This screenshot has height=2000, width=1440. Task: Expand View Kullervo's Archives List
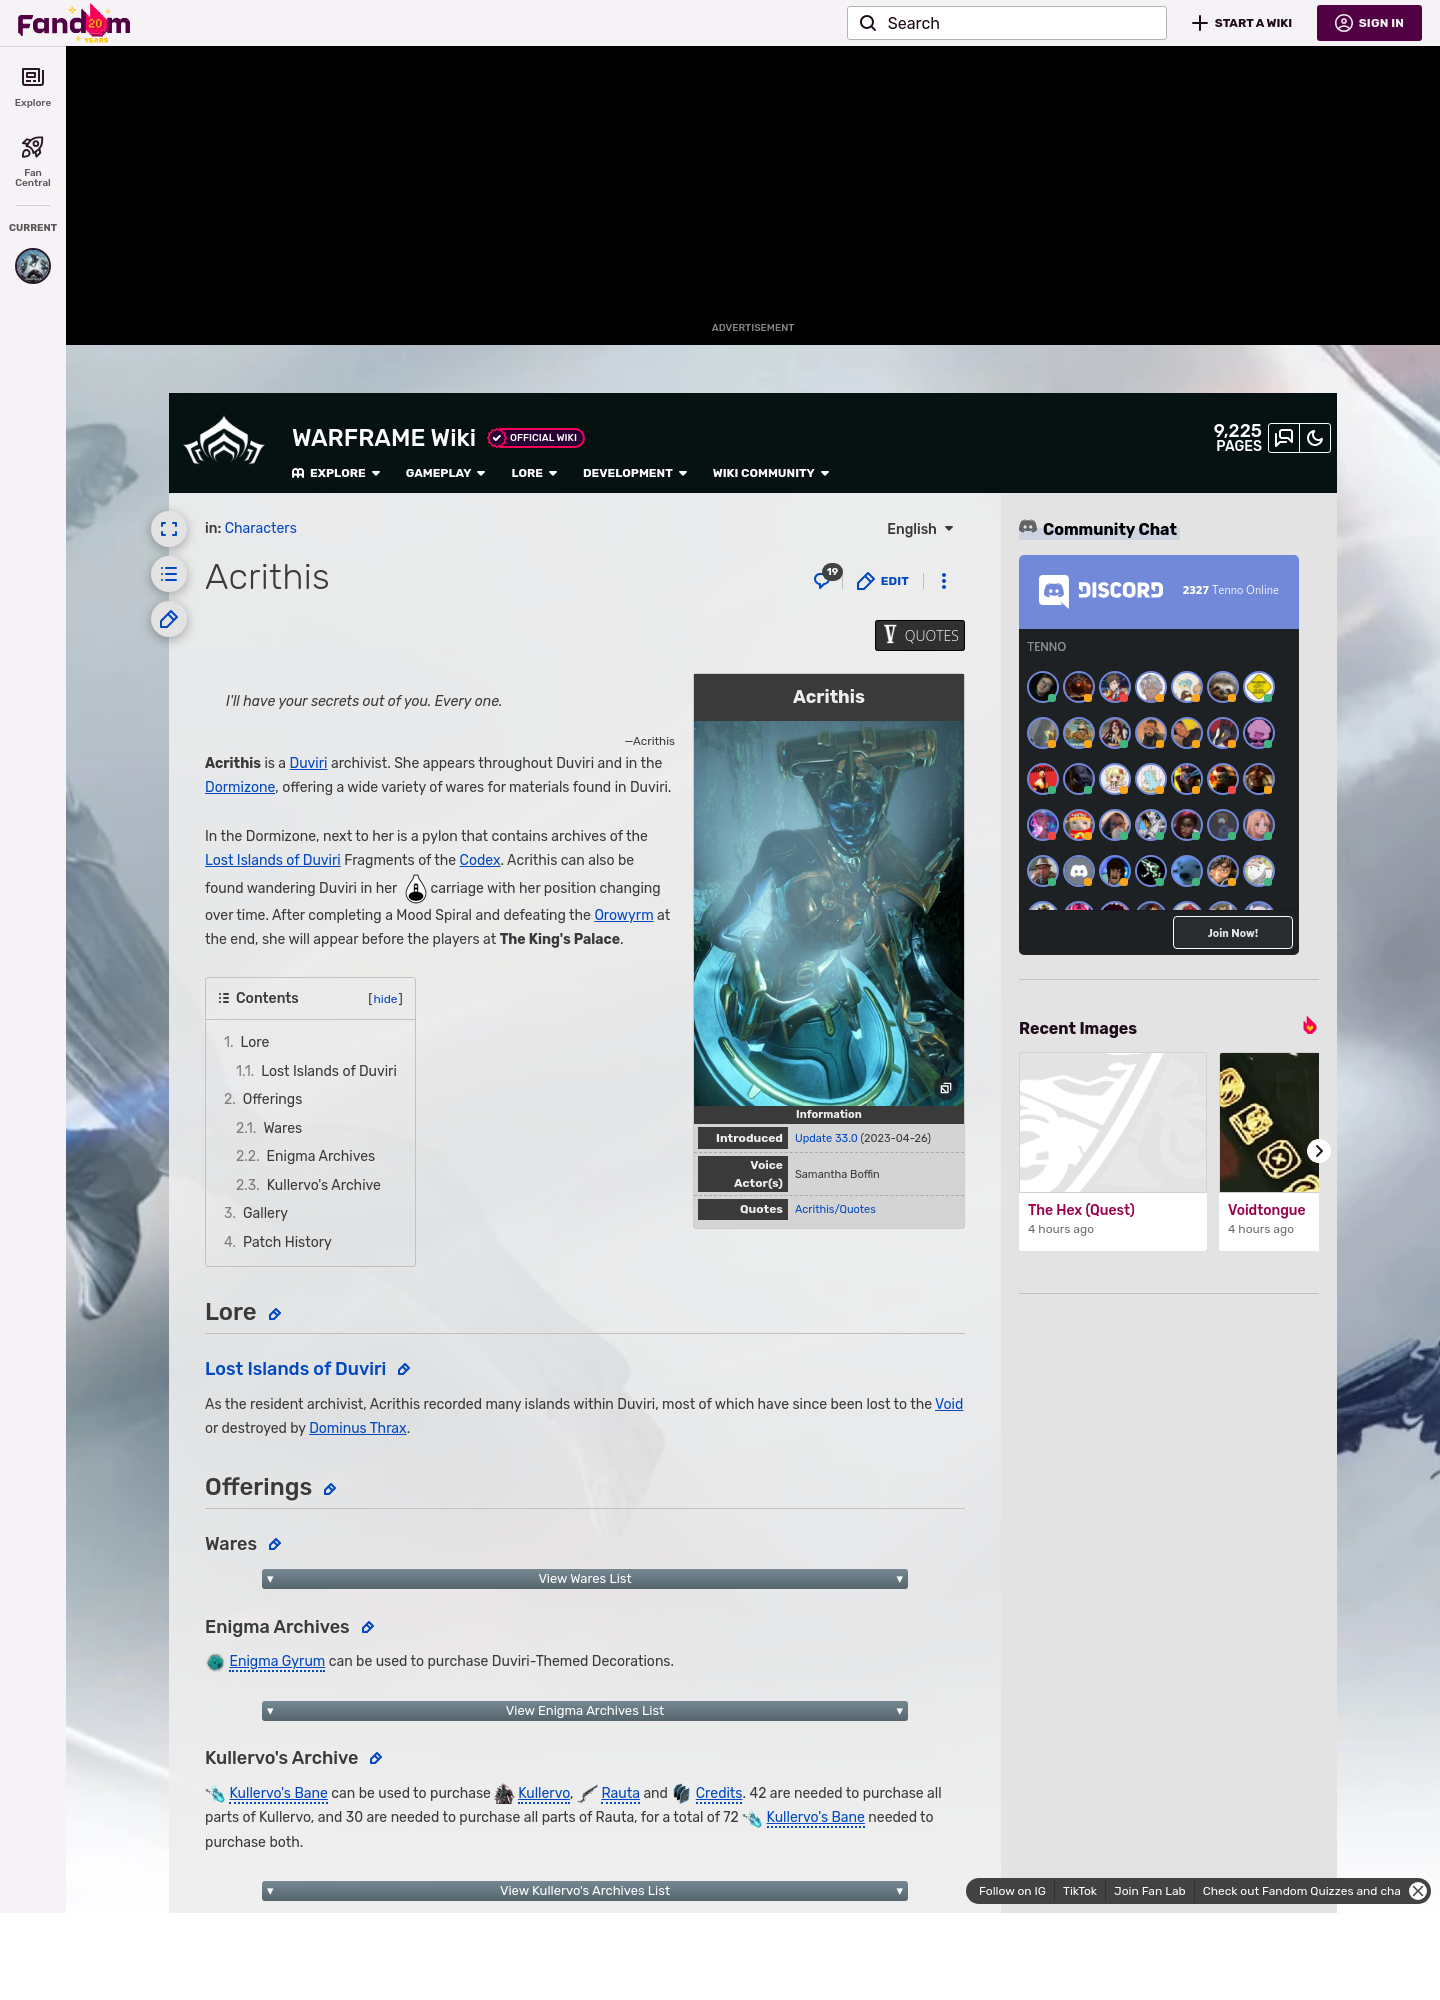(x=585, y=1891)
